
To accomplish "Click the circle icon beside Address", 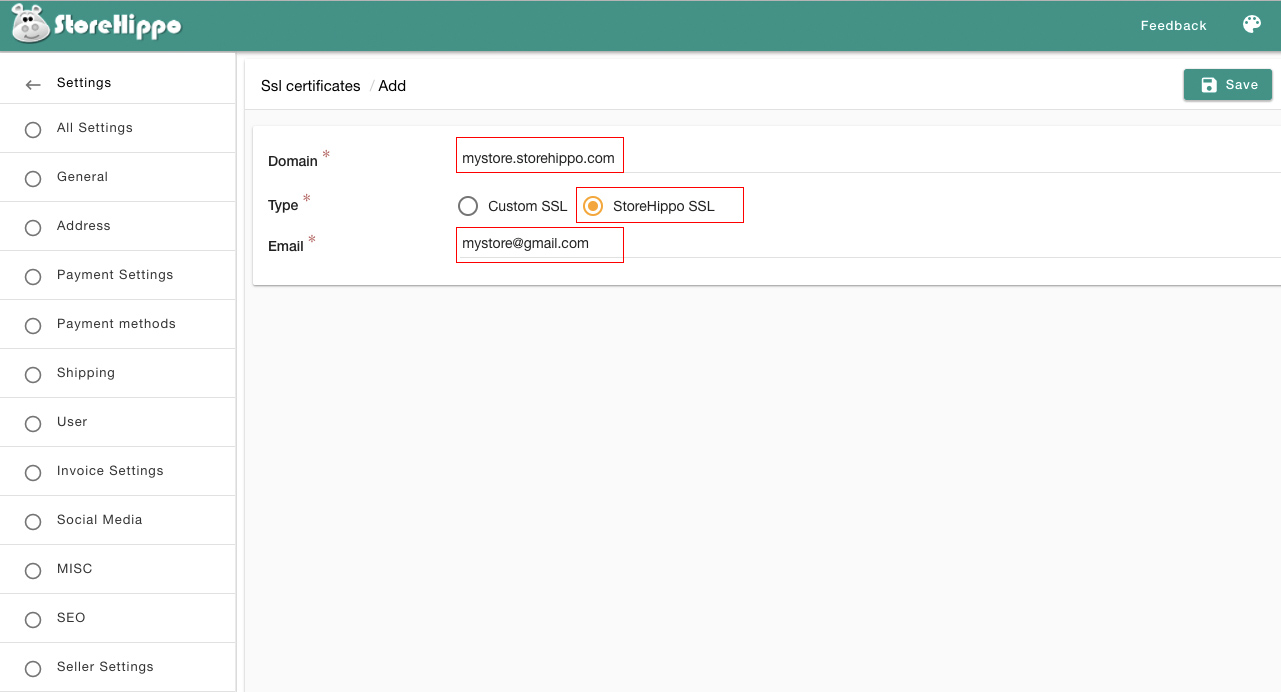I will tap(33, 228).
